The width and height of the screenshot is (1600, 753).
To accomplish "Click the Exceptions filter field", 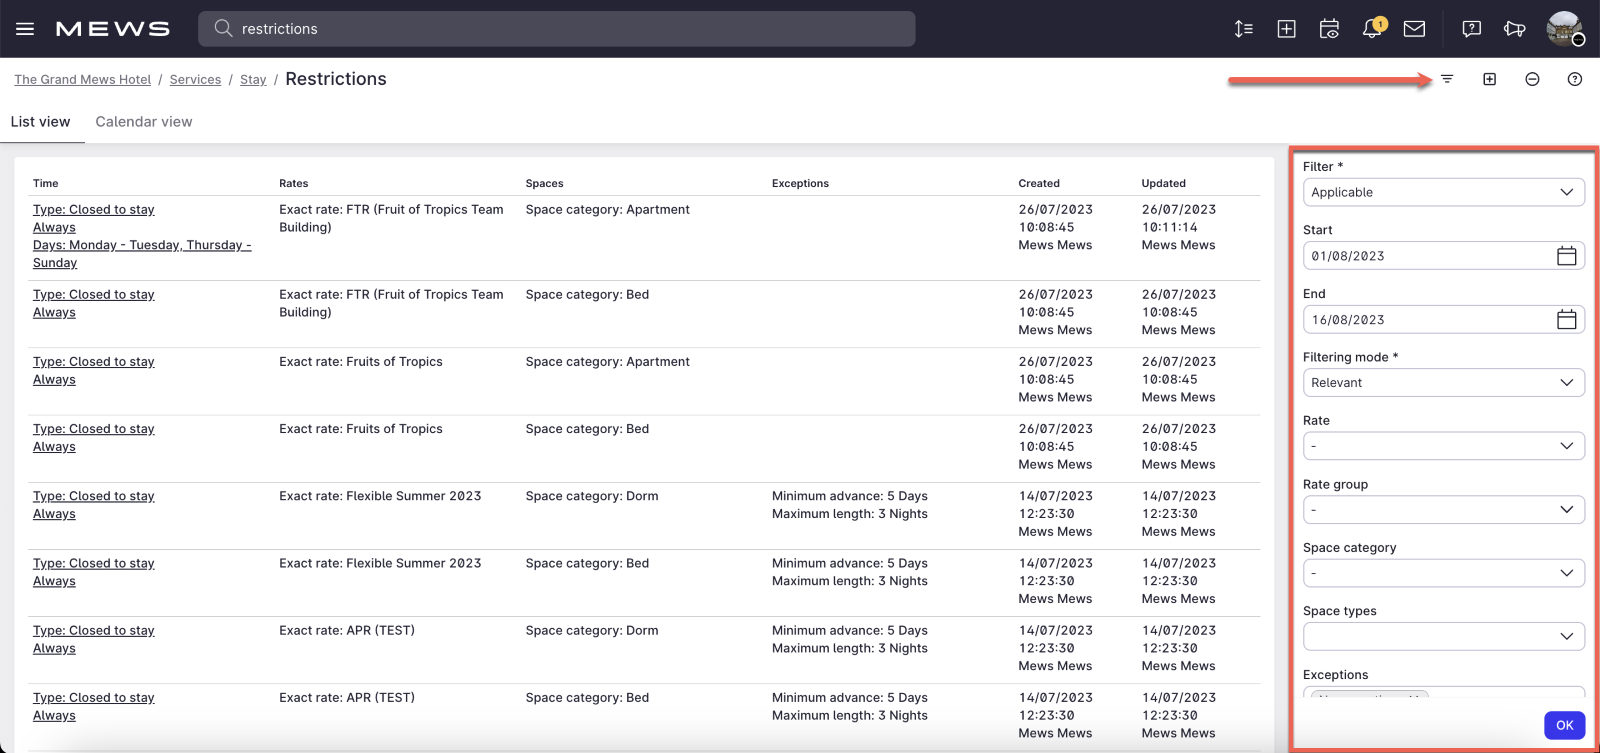I will pos(1444,693).
